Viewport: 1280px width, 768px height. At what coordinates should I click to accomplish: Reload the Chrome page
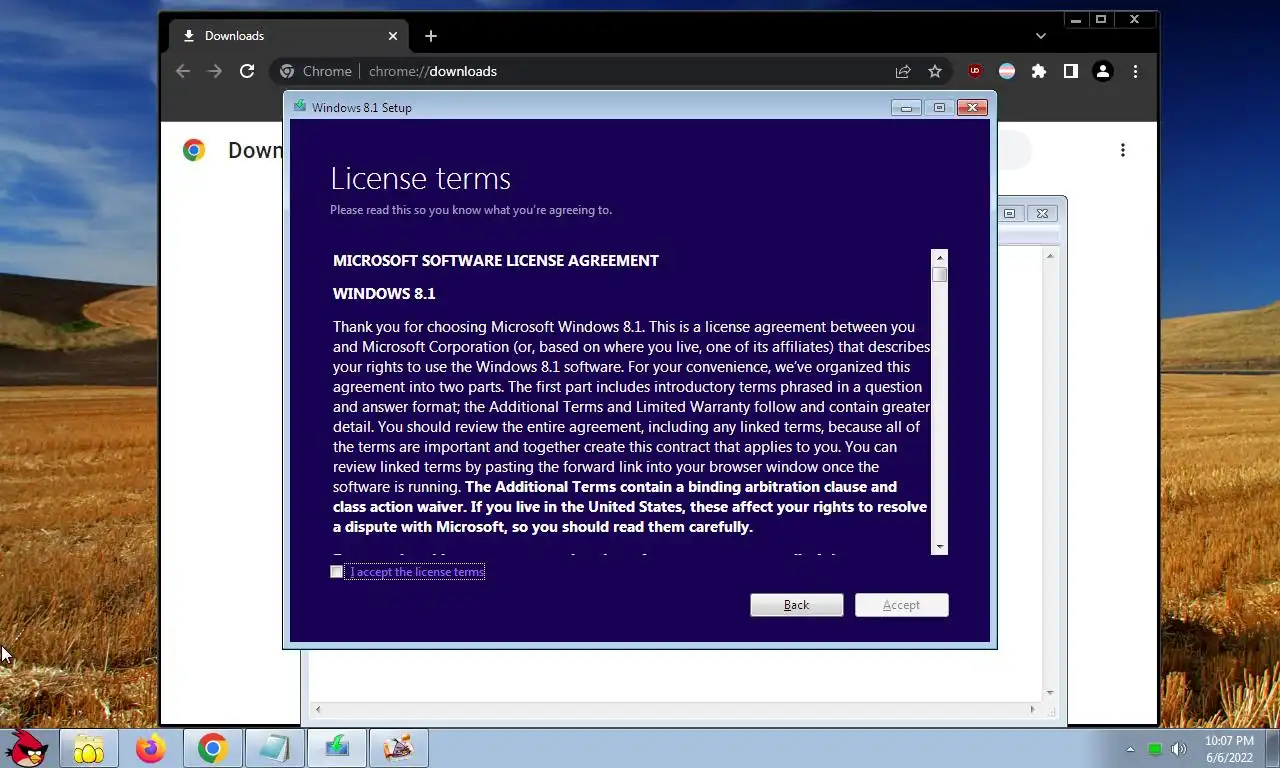[x=247, y=71]
